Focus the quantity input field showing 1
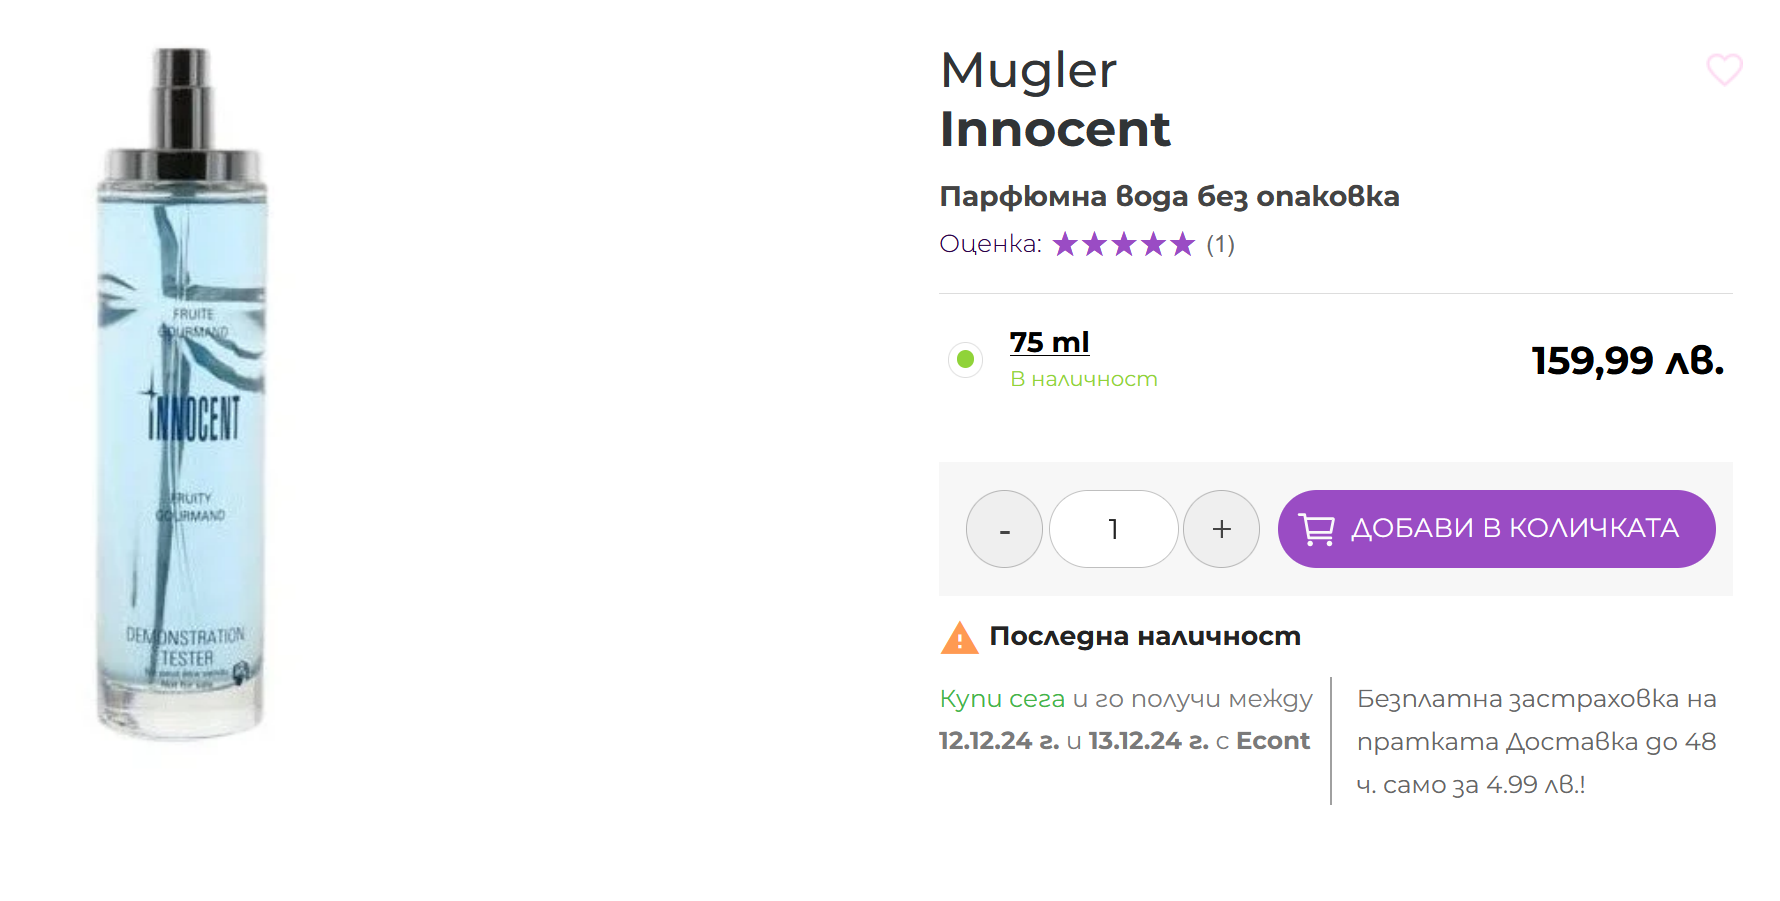Image resolution: width=1780 pixels, height=901 pixels. click(1113, 529)
